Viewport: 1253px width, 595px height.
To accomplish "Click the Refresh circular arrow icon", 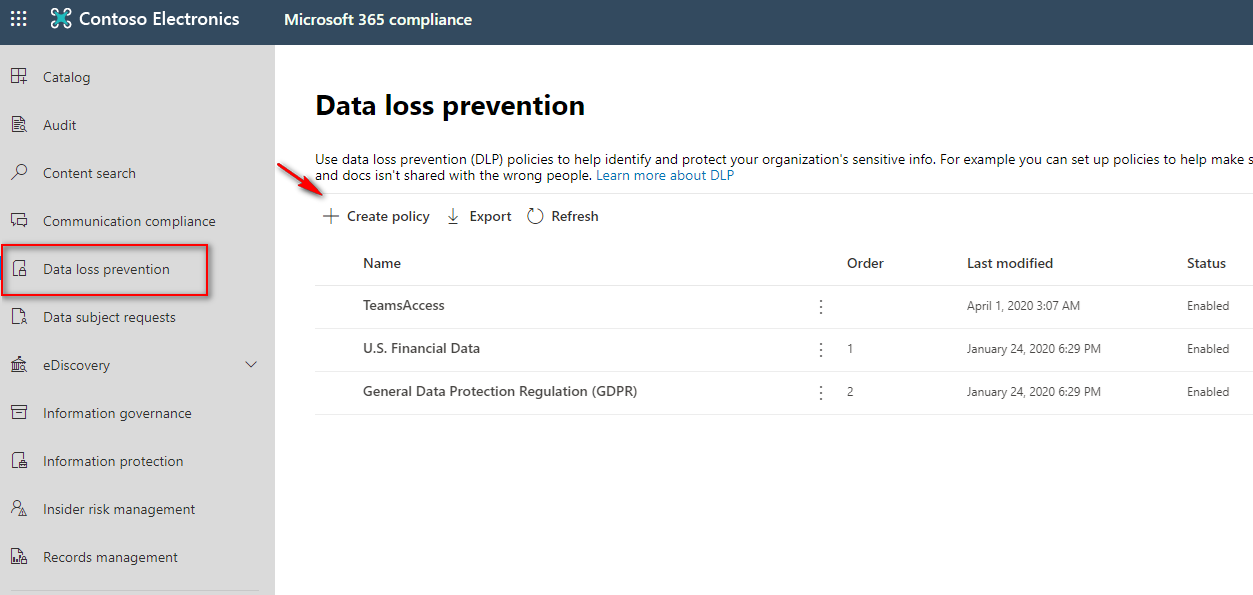I will click(x=535, y=216).
